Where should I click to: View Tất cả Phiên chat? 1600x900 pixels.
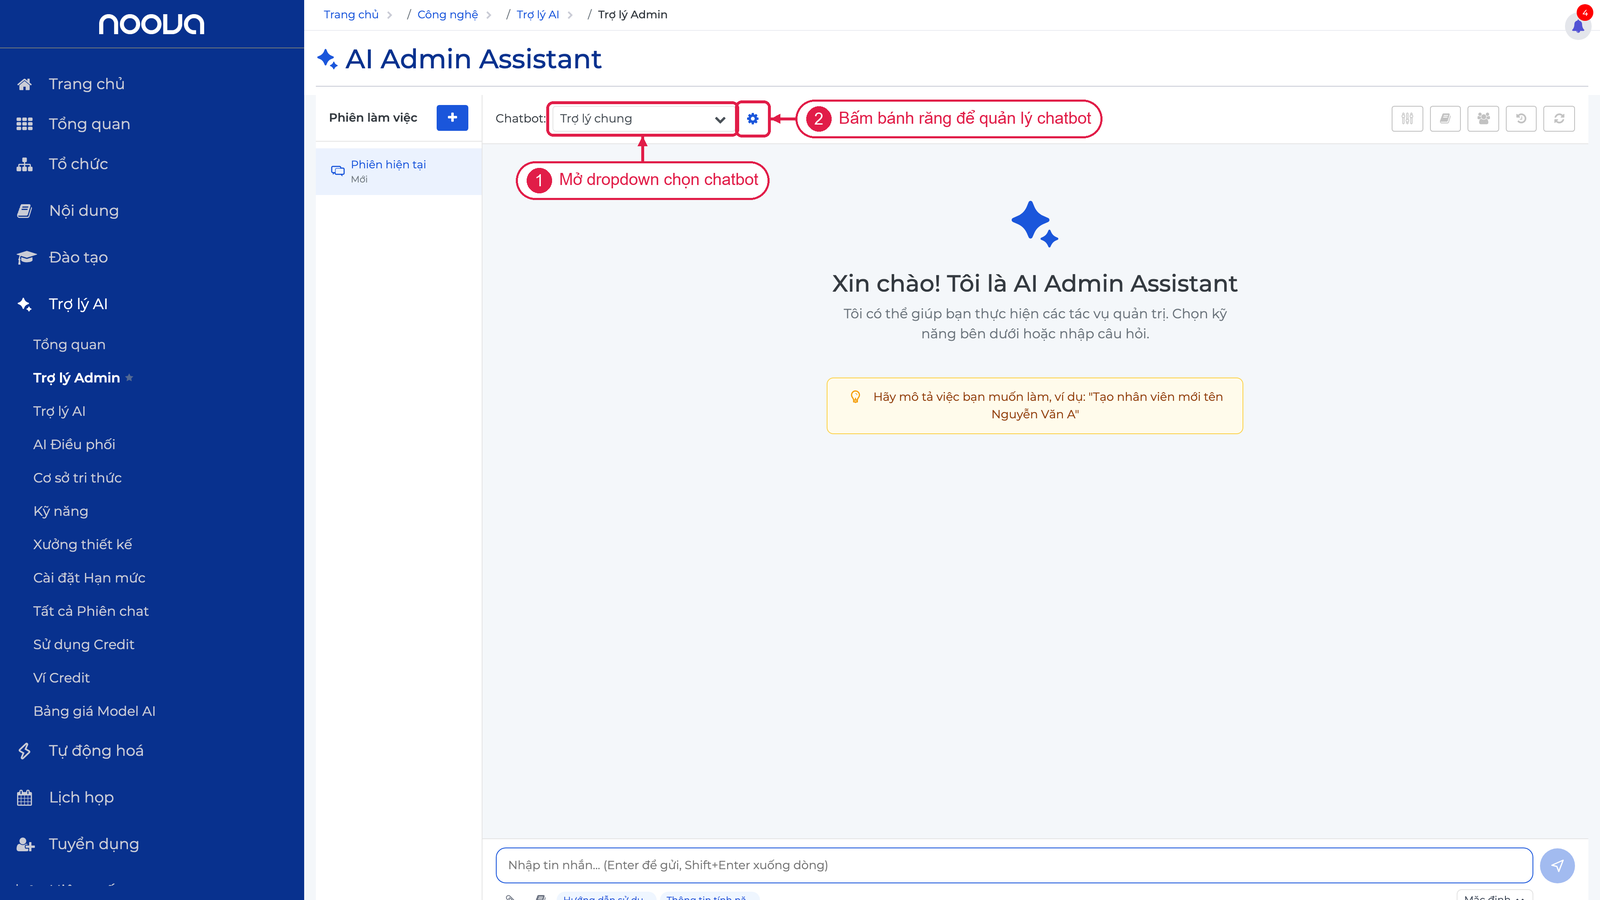click(x=90, y=611)
